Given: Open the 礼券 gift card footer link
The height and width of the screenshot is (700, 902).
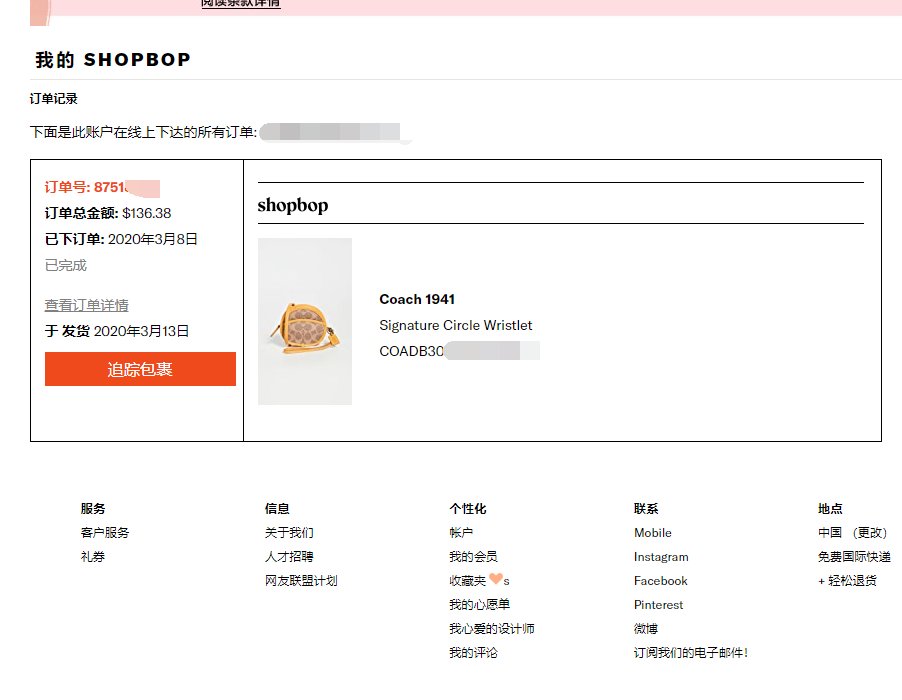Looking at the screenshot, I should (x=93, y=557).
